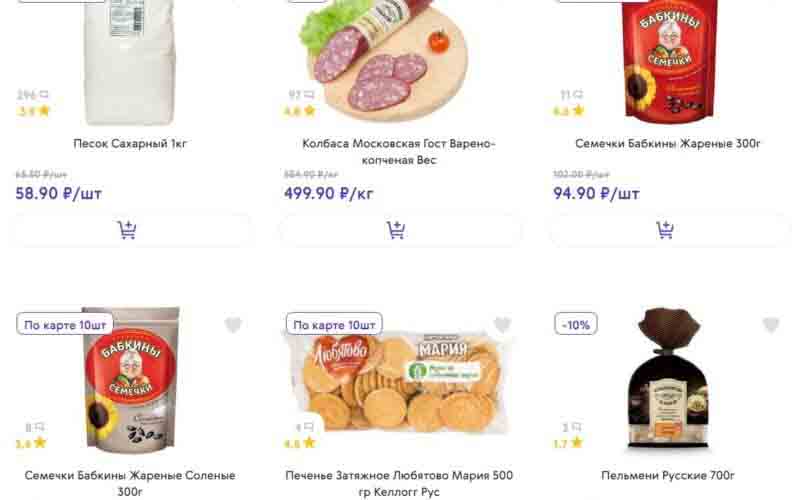
Task: Open Семечки Бабкины Жареные 300г title
Action: click(668, 144)
